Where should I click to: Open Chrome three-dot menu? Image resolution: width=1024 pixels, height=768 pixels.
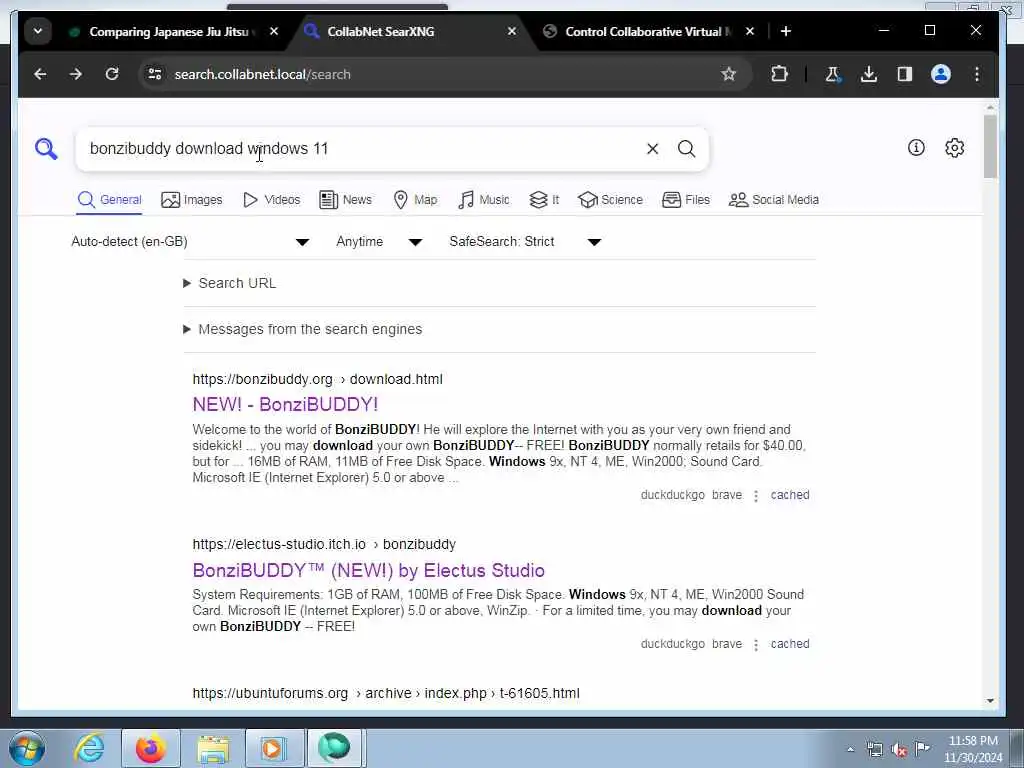[x=976, y=74]
